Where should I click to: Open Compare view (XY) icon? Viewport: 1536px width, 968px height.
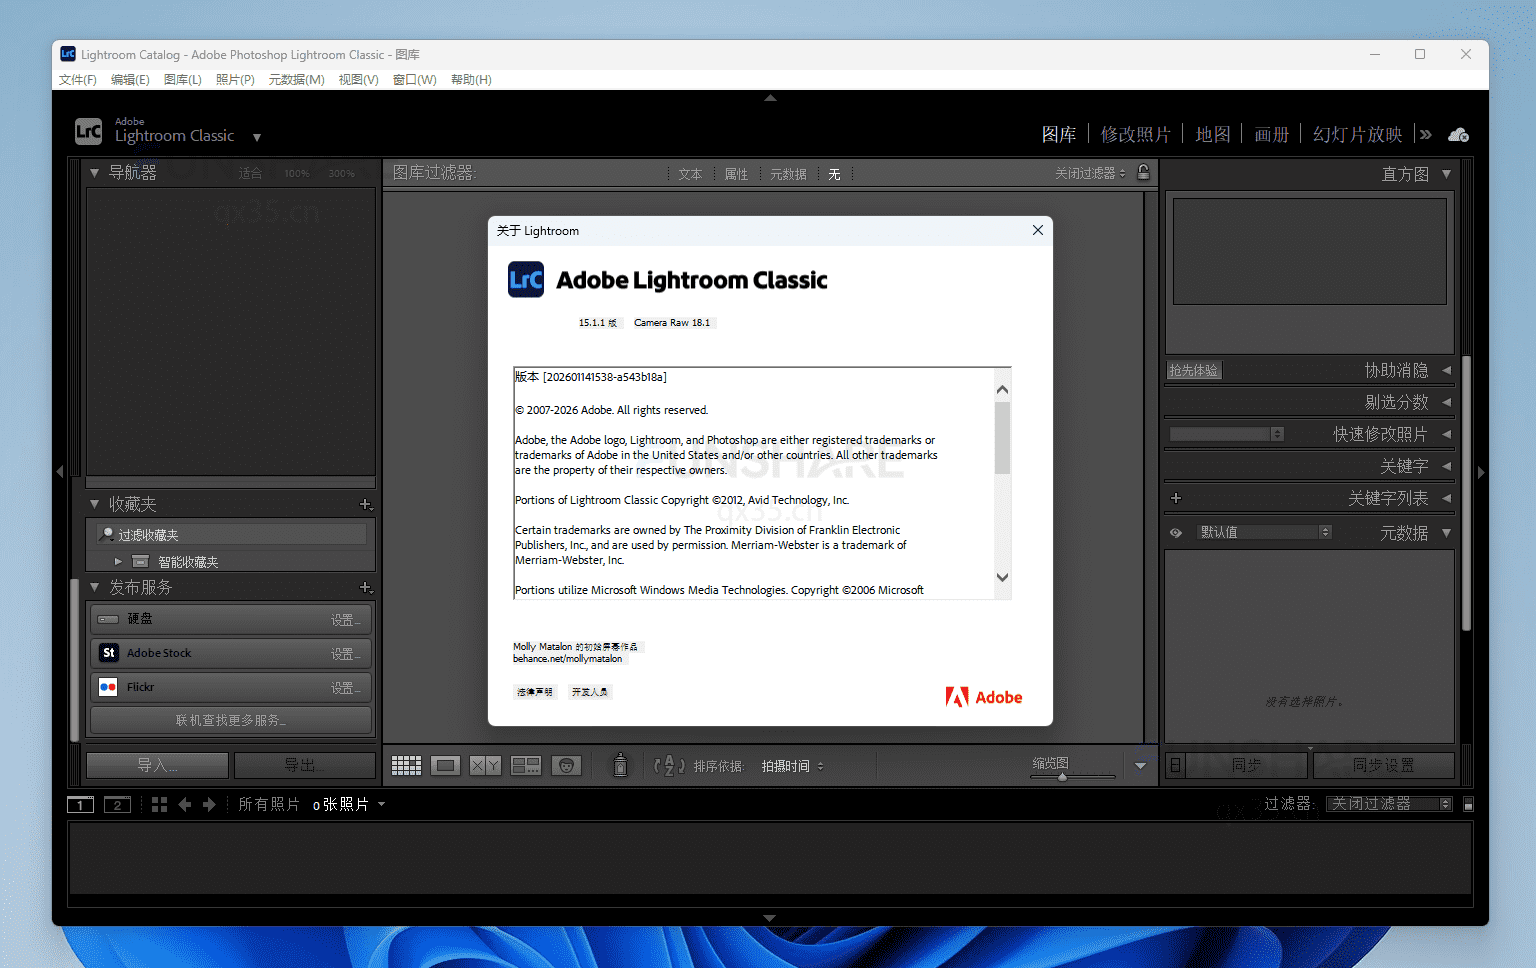(x=486, y=766)
